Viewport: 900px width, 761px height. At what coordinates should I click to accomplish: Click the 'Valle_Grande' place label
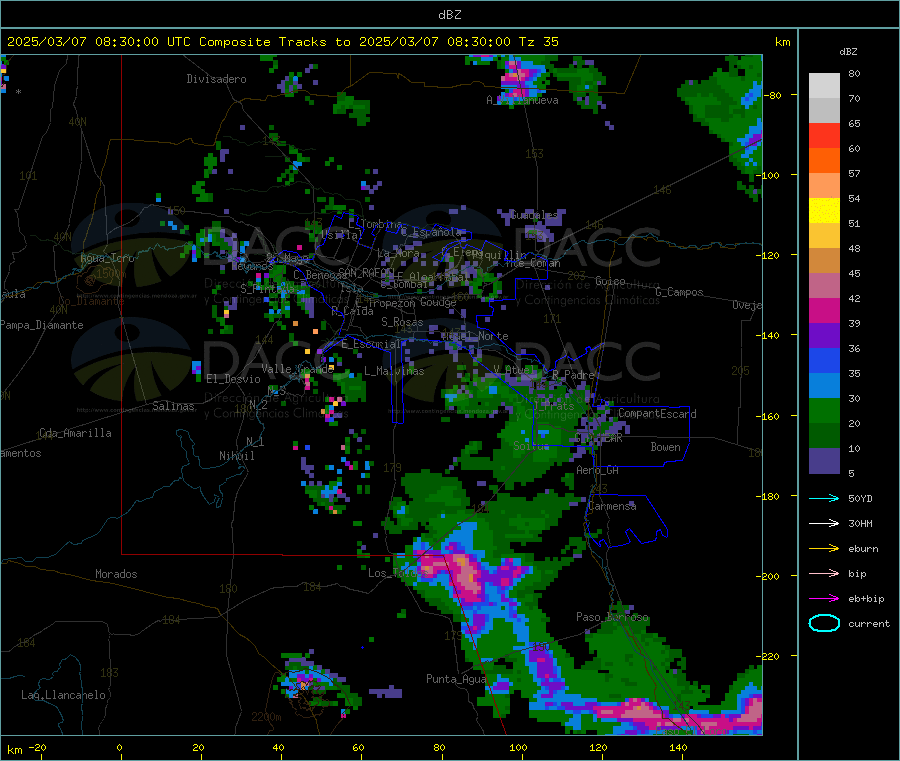coord(297,369)
